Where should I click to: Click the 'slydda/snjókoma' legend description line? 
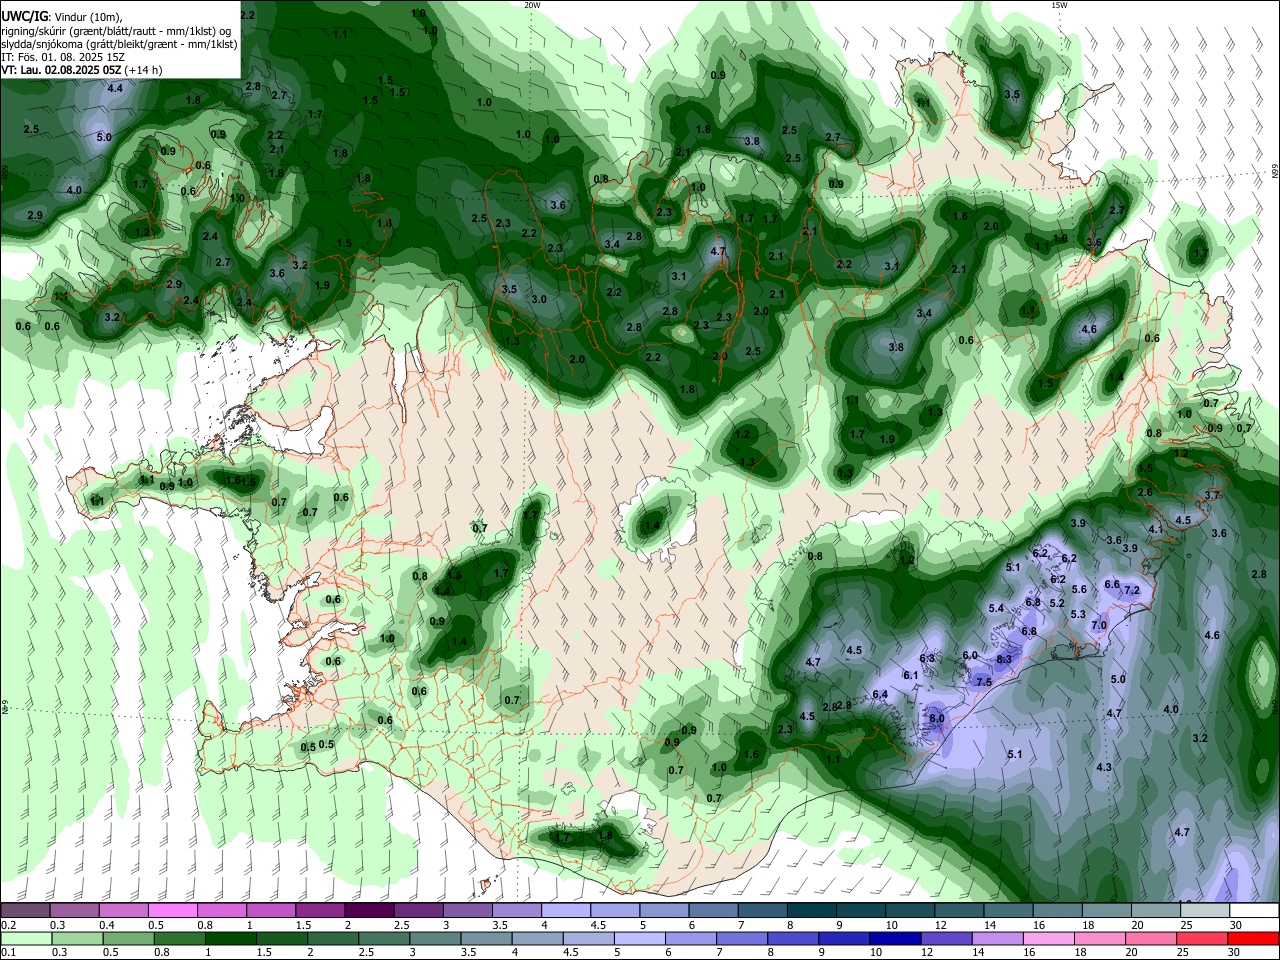pyautogui.click(x=119, y=44)
